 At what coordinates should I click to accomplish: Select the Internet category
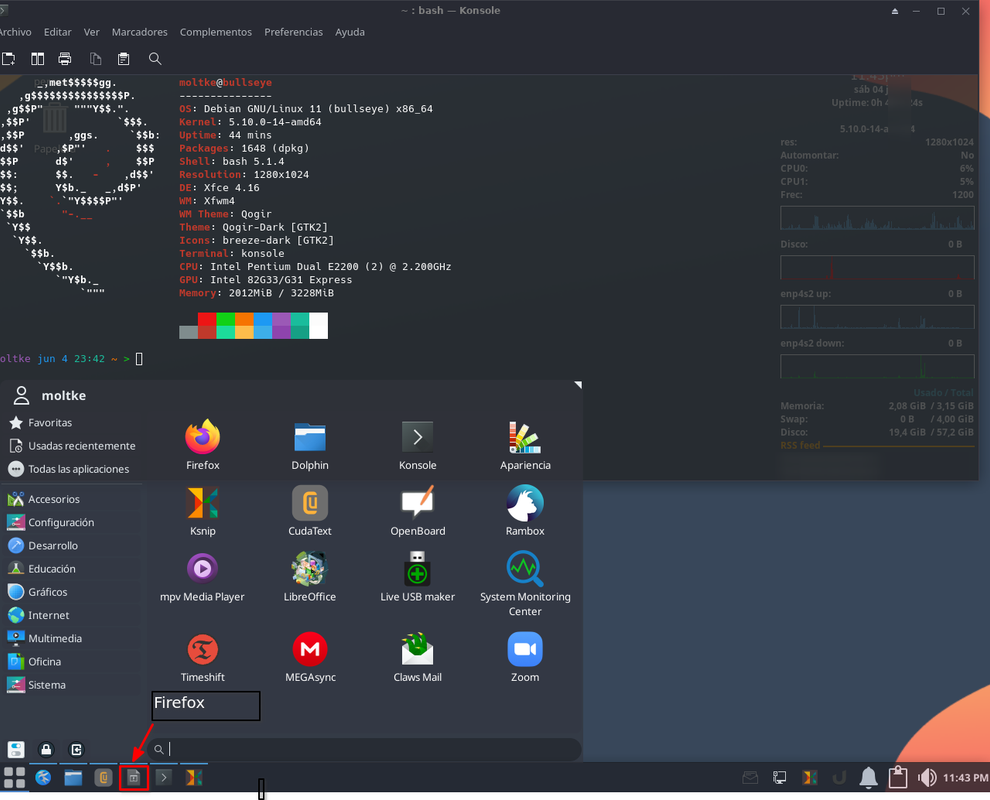tap(73, 615)
